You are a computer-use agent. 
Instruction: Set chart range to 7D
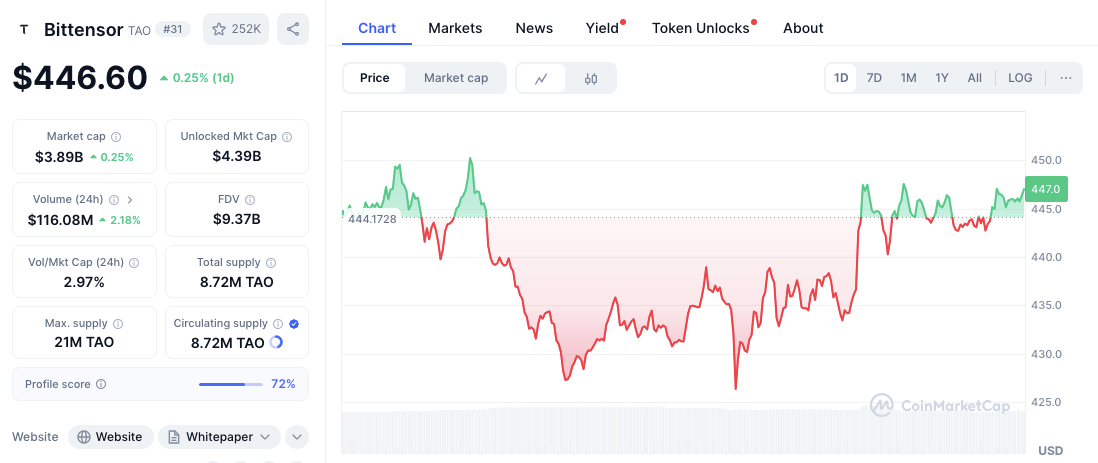click(x=874, y=78)
